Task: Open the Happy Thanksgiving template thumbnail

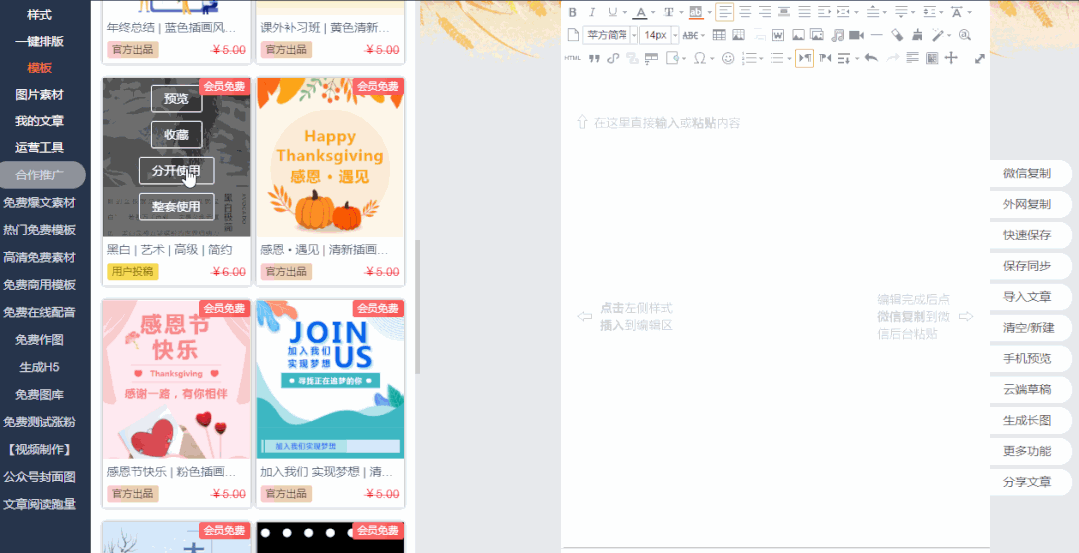Action: coord(330,158)
